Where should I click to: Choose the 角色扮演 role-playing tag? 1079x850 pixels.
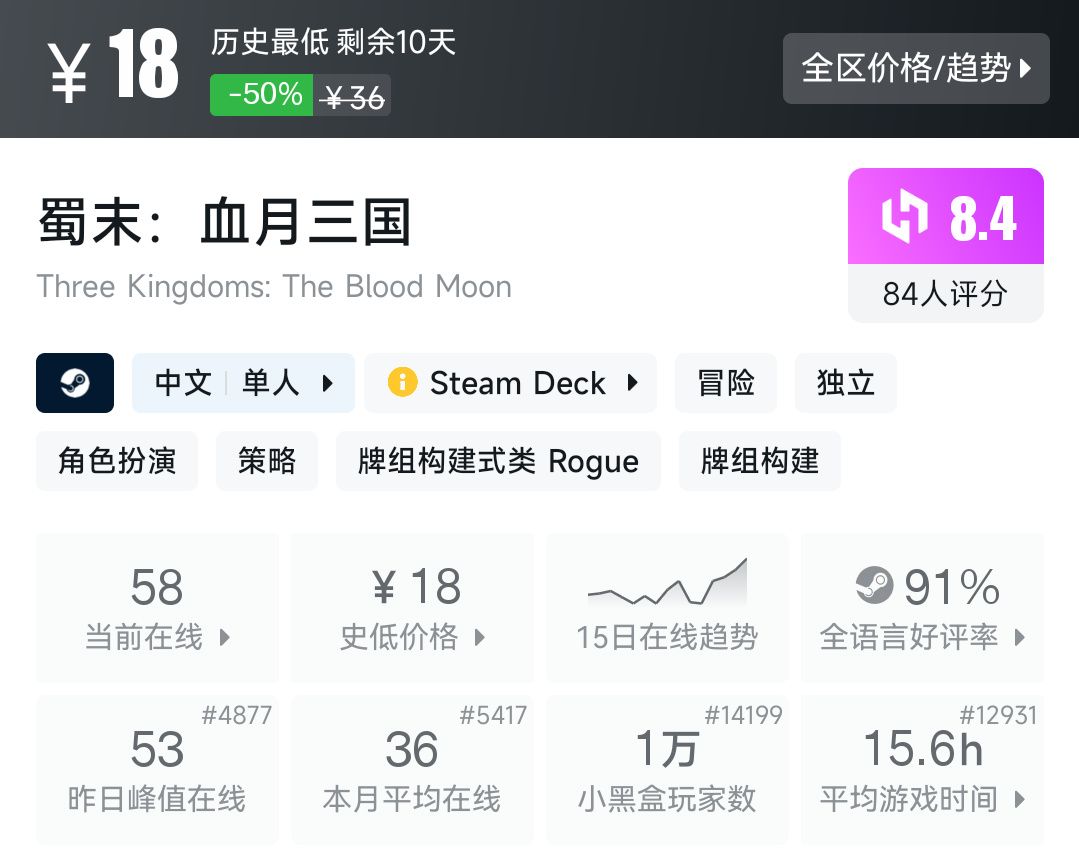point(117,461)
